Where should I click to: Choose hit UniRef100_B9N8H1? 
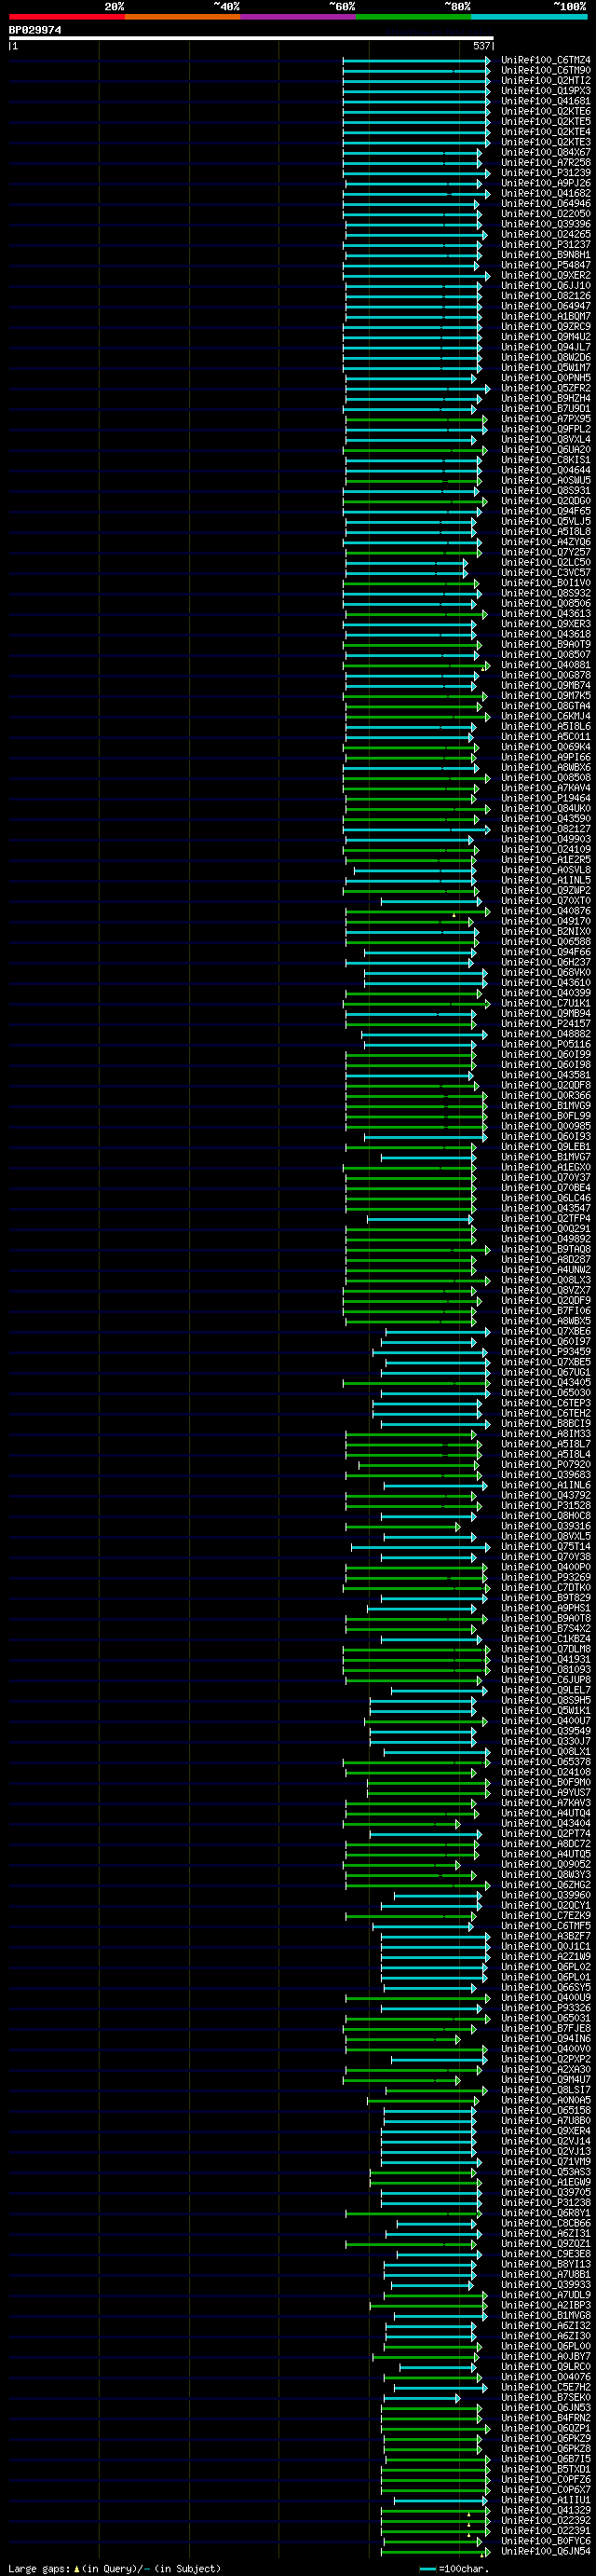tap(546, 255)
